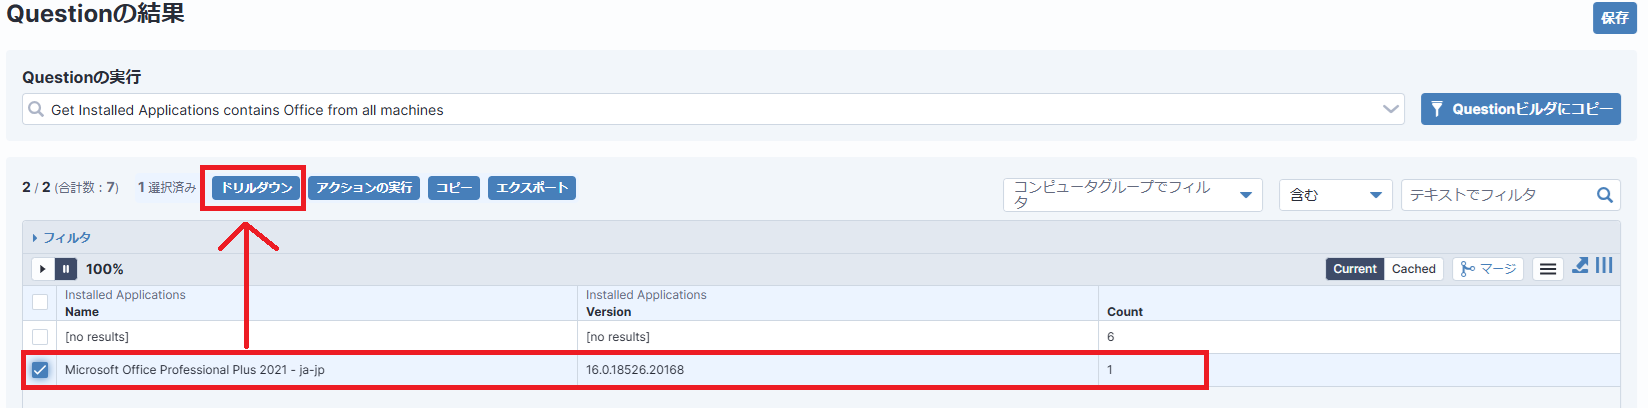Click the magnifier icon in text filter
This screenshot has height=408, width=1648.
(x=1605, y=195)
